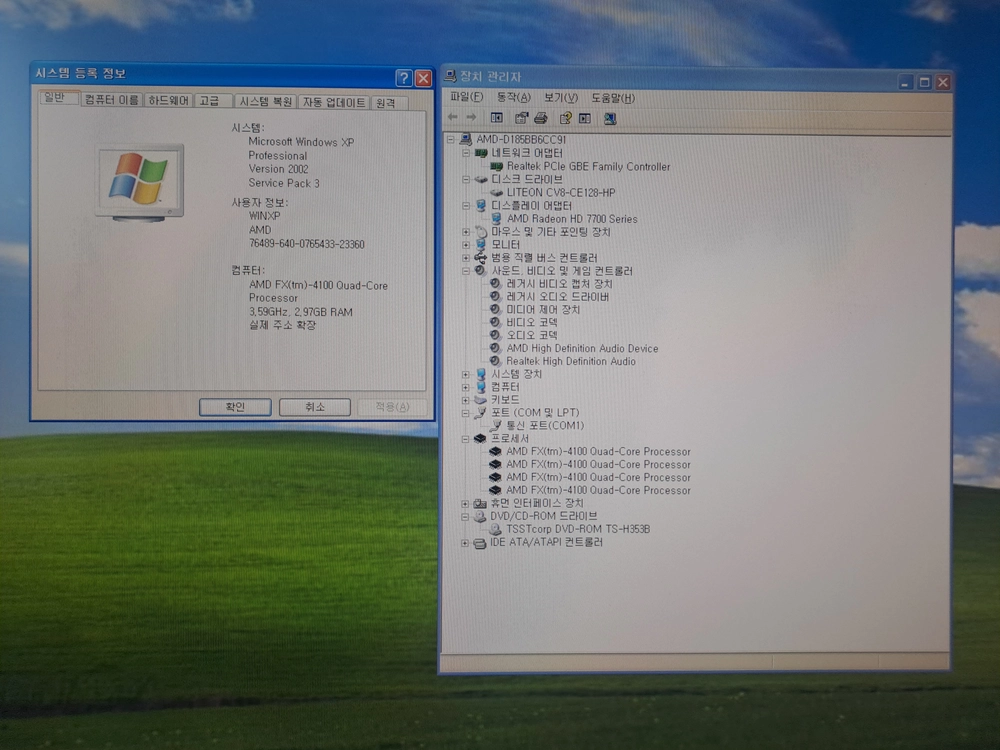This screenshot has width=1000, height=750.
Task: Click the speaker icon beside AMD High Definition Audio
Action: (495, 348)
